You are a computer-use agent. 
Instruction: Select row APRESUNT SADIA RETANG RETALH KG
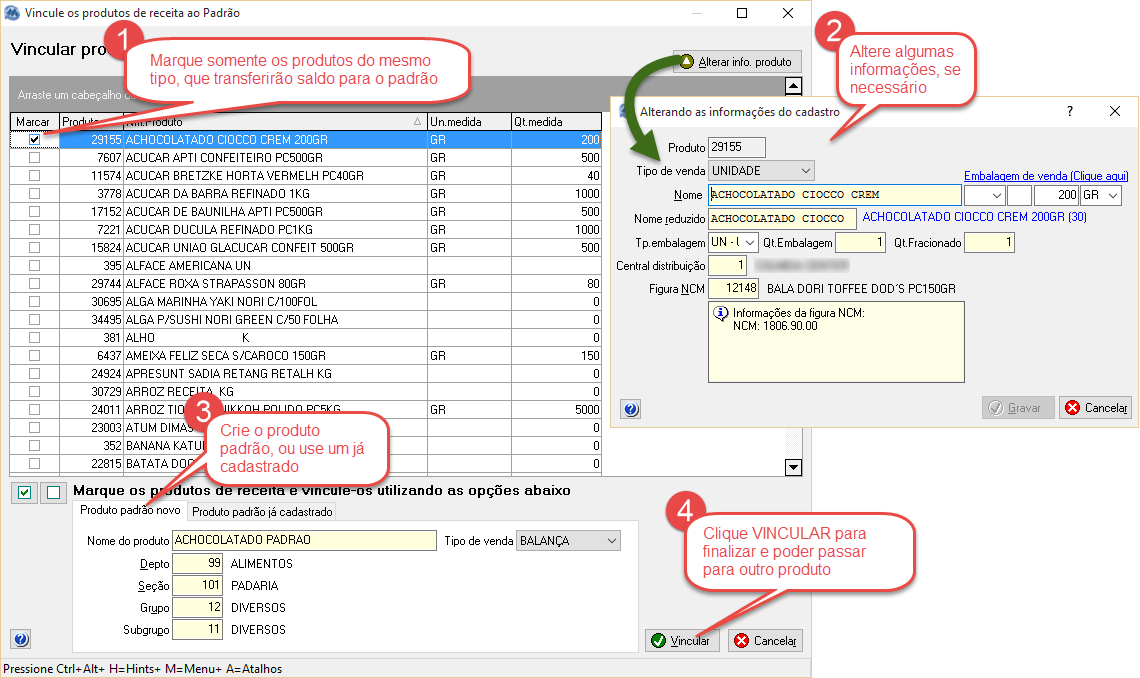tap(305, 374)
